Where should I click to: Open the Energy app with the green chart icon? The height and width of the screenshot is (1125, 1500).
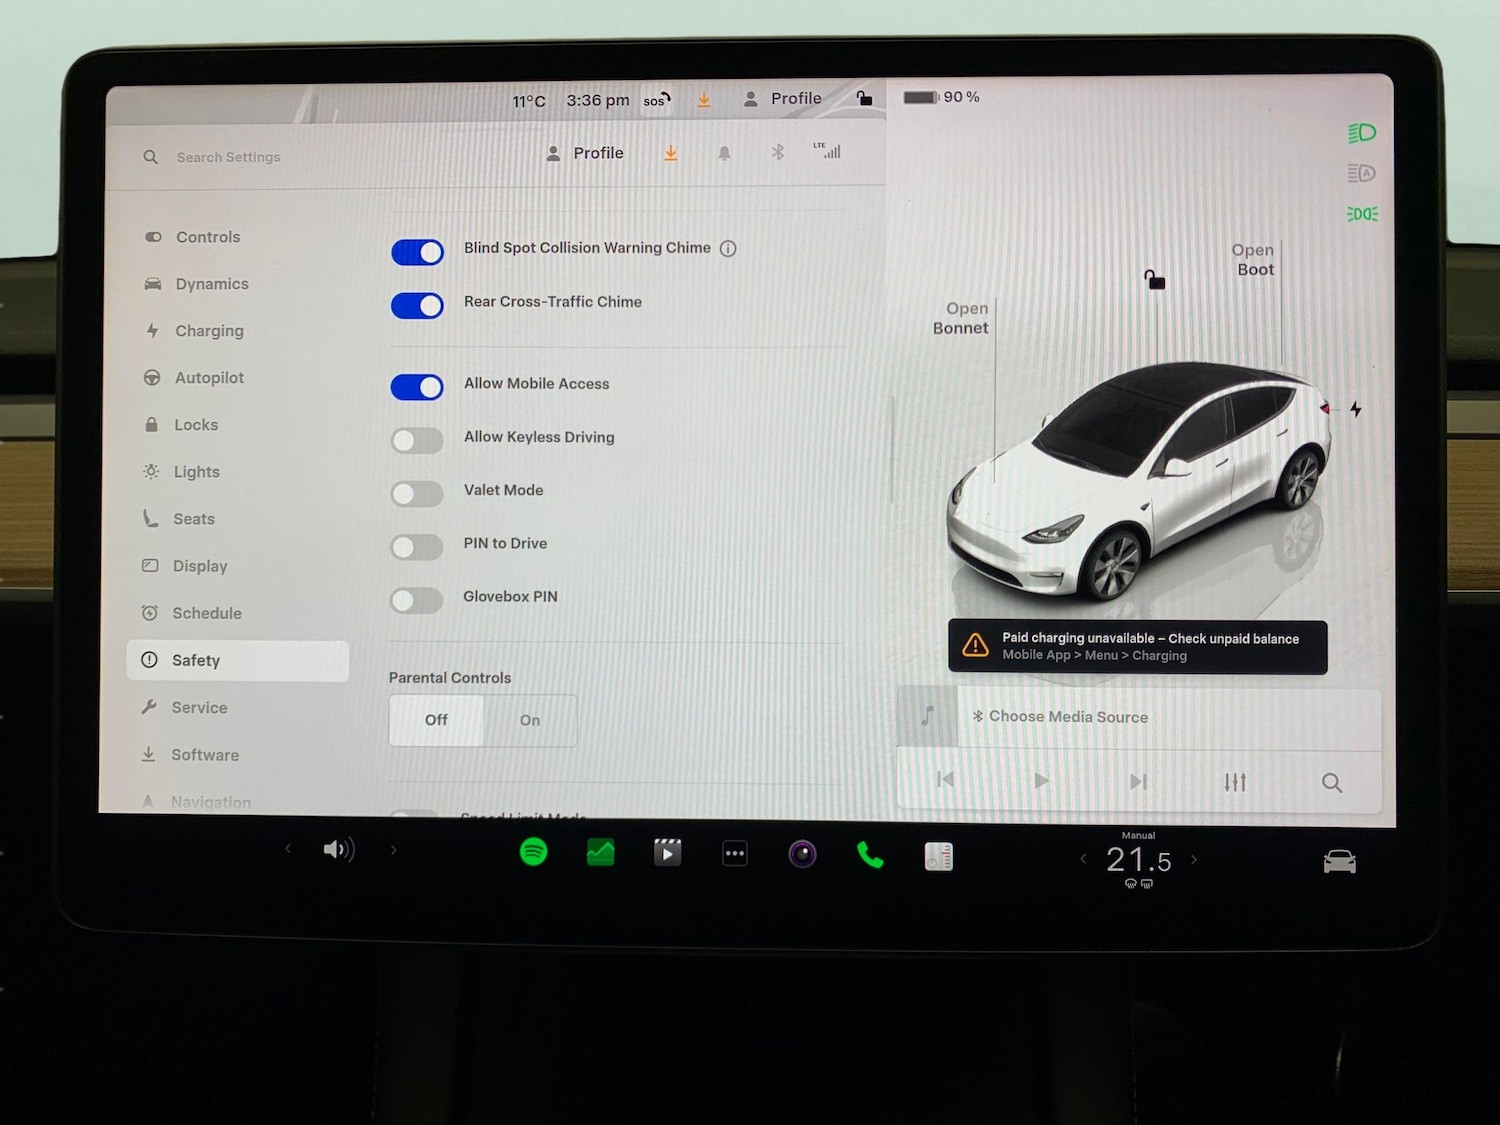click(600, 852)
